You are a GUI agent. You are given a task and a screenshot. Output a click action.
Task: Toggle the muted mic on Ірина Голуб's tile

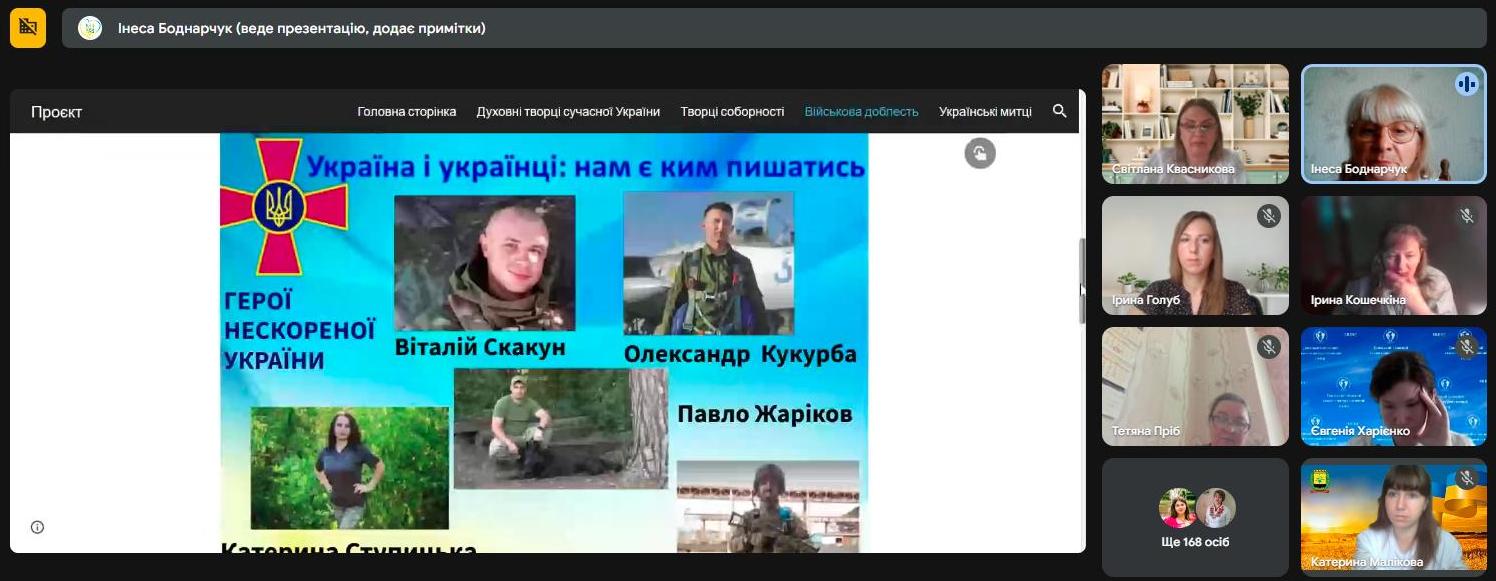coord(1268,215)
